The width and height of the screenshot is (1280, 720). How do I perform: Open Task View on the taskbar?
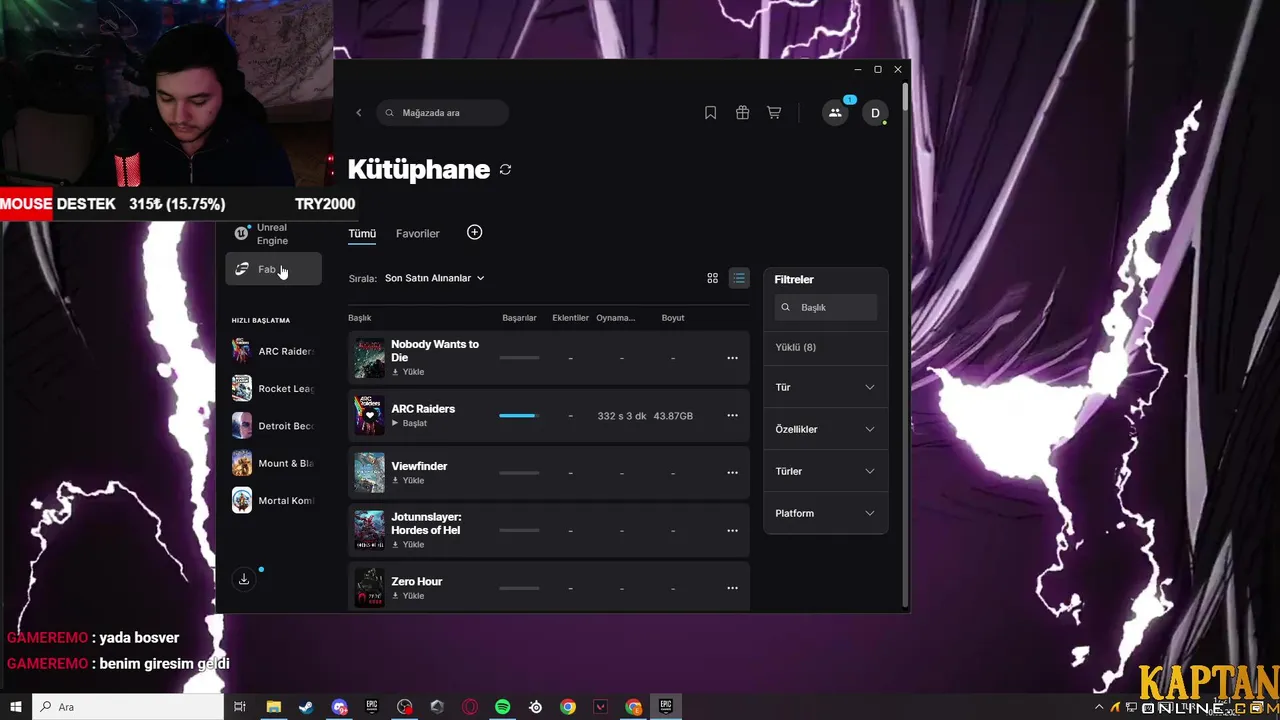240,707
